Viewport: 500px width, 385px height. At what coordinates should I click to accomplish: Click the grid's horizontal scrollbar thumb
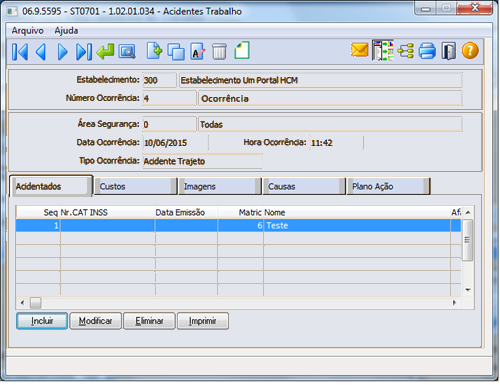35,303
